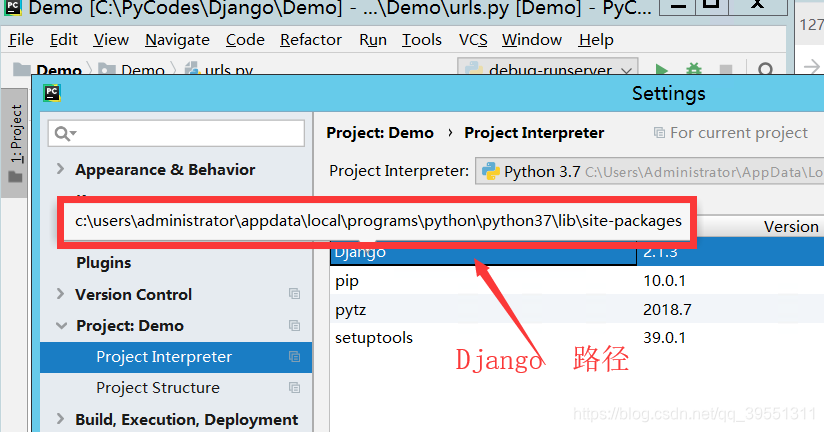
Task: Select Build, Execution, Deployment in tree
Action: (187, 419)
